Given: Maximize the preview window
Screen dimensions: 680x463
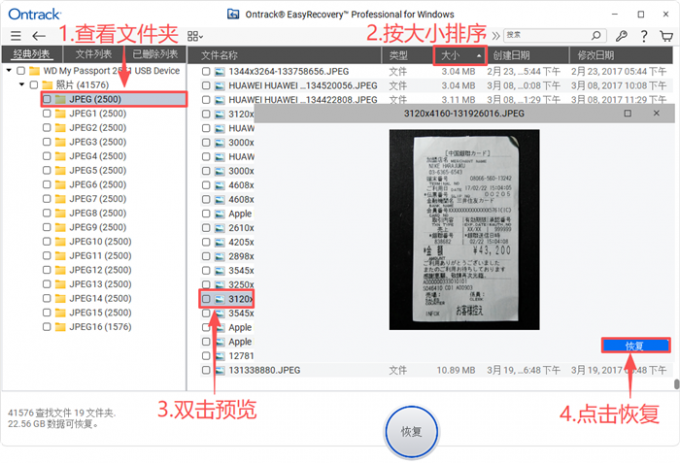Looking at the screenshot, I should point(627,113).
